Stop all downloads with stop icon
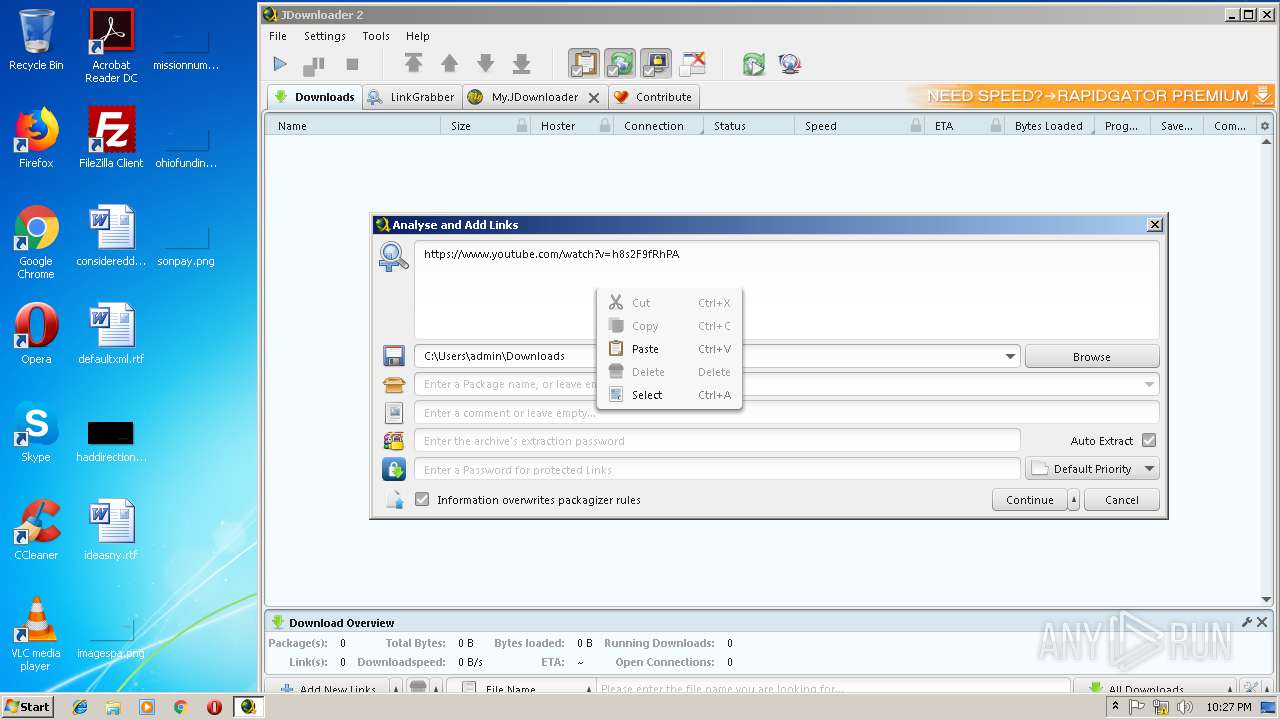Viewport: 1280px width, 720px height. 352,64
